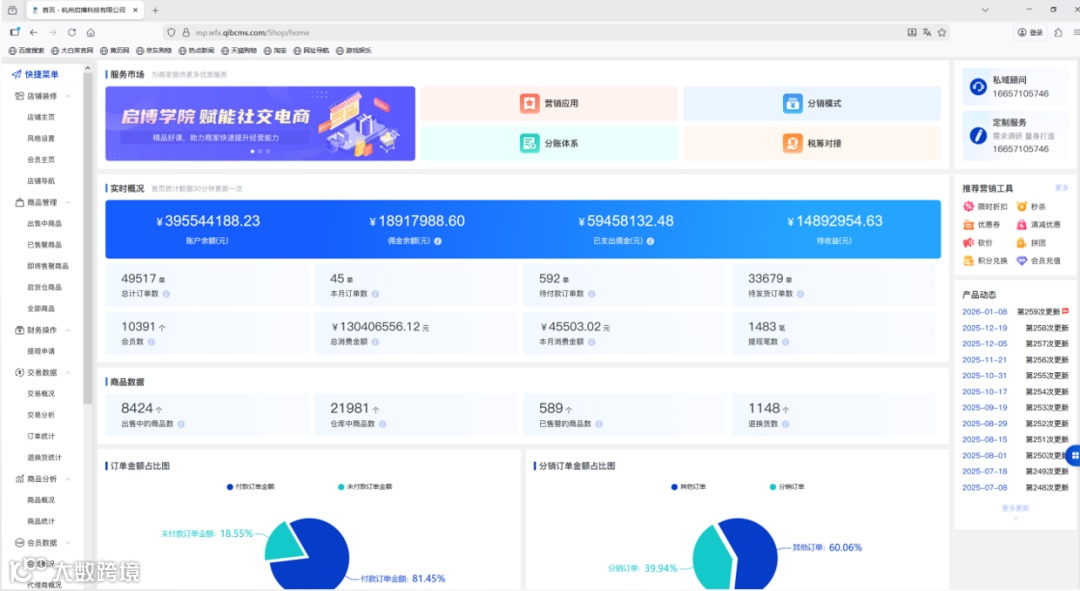Click the blue floating grid button
This screenshot has height=591, width=1080.
1074,455
